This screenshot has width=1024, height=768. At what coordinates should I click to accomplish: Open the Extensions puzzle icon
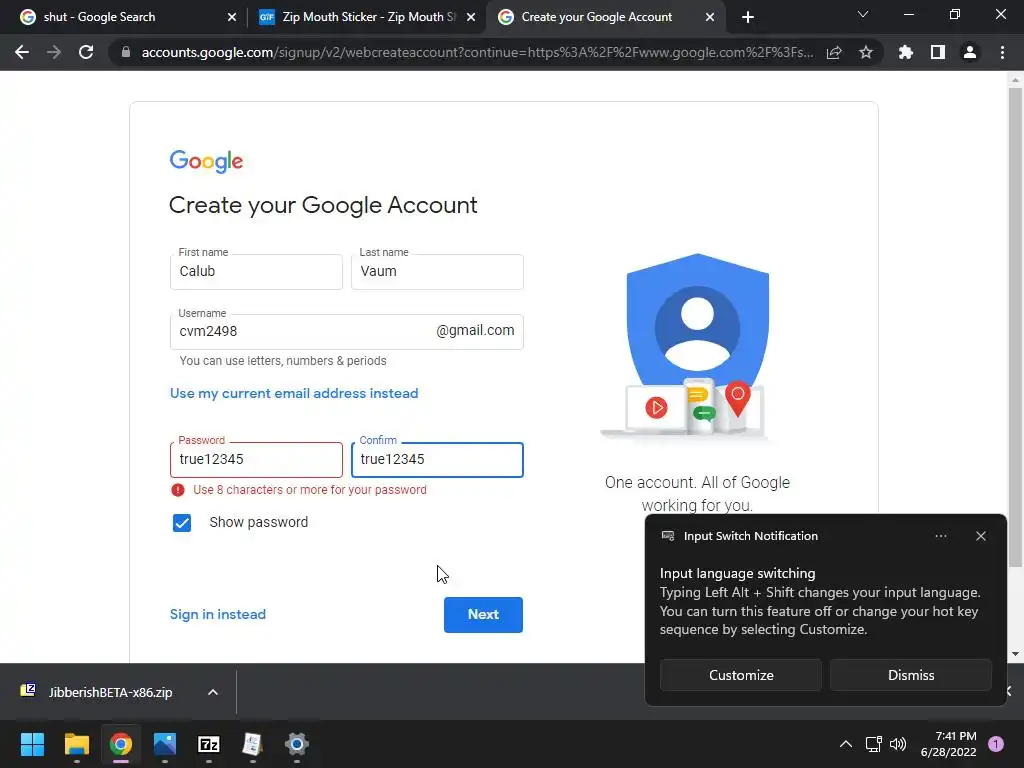tap(905, 52)
